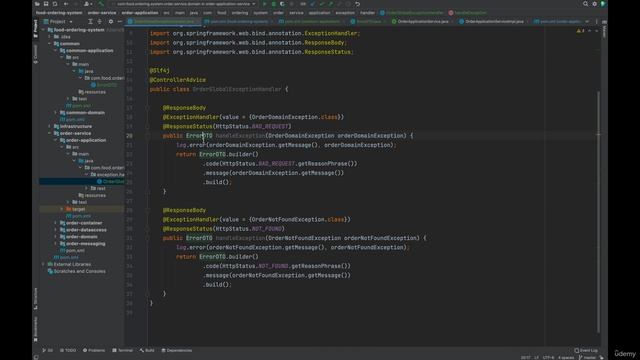Open the Dependencies tool window
Screen dimensions: 640x360
click(177, 350)
